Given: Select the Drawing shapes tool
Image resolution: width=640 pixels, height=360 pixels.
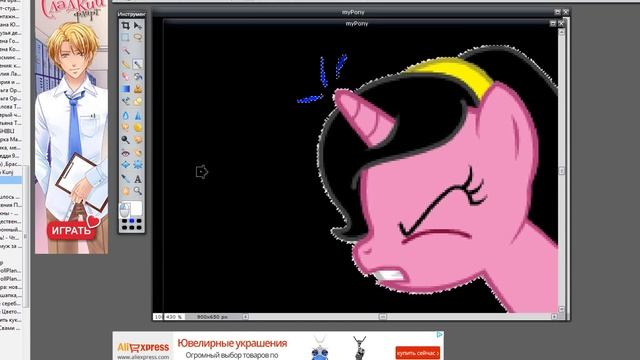Looking at the screenshot, I should 138,101.
